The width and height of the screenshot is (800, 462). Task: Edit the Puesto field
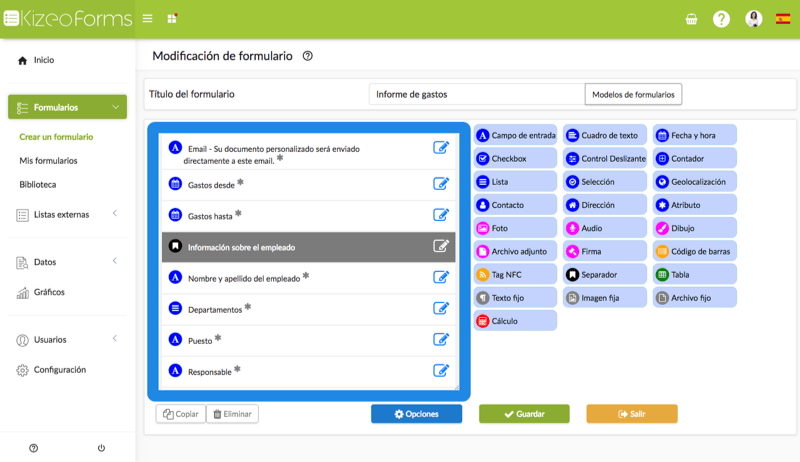[x=441, y=340]
